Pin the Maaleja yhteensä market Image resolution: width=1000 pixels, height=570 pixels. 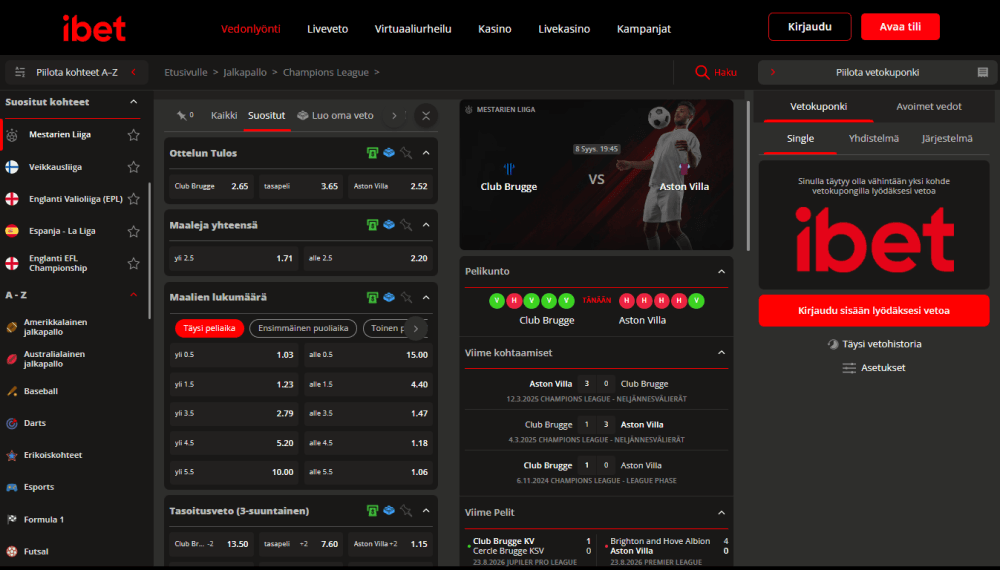tap(406, 225)
